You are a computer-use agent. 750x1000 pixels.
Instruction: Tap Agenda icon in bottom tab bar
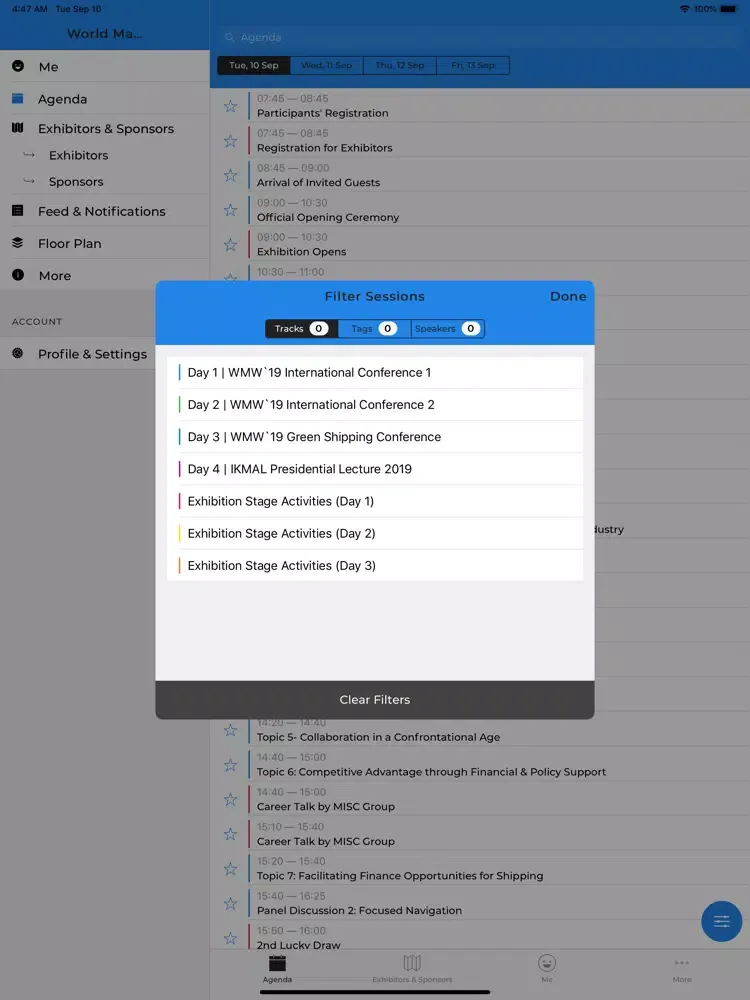tap(277, 963)
